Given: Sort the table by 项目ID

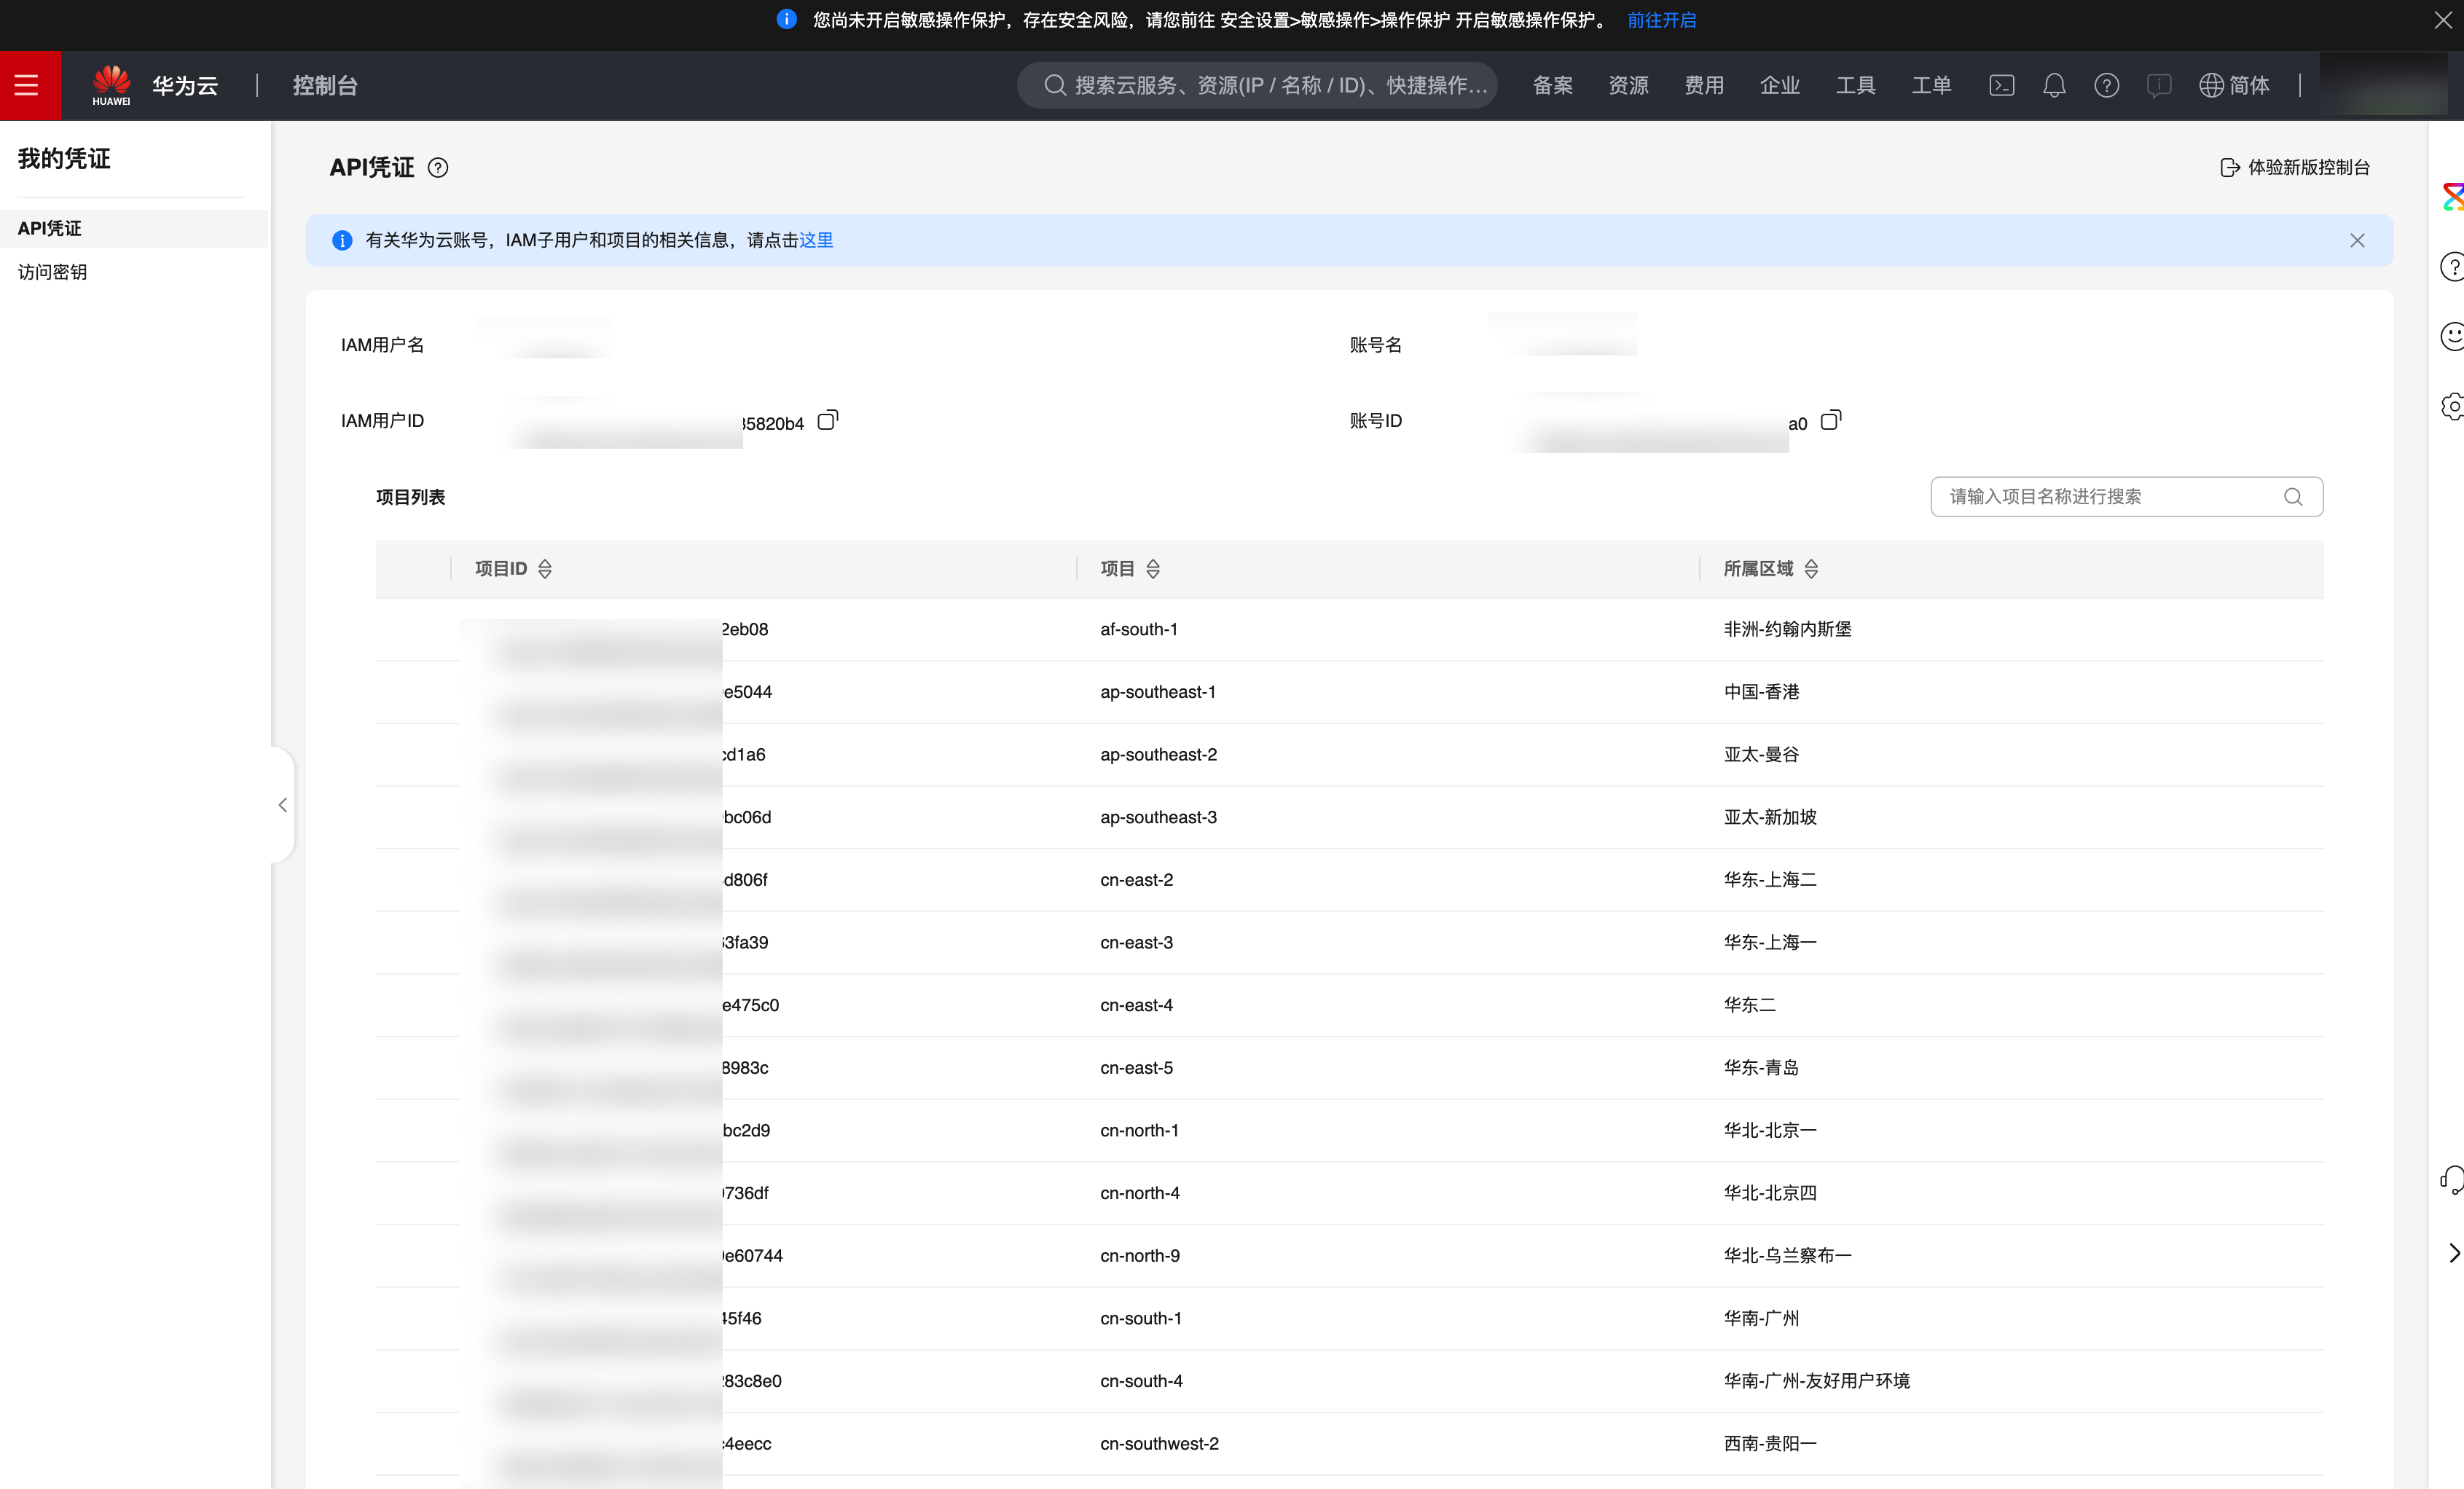Looking at the screenshot, I should pyautogui.click(x=544, y=569).
